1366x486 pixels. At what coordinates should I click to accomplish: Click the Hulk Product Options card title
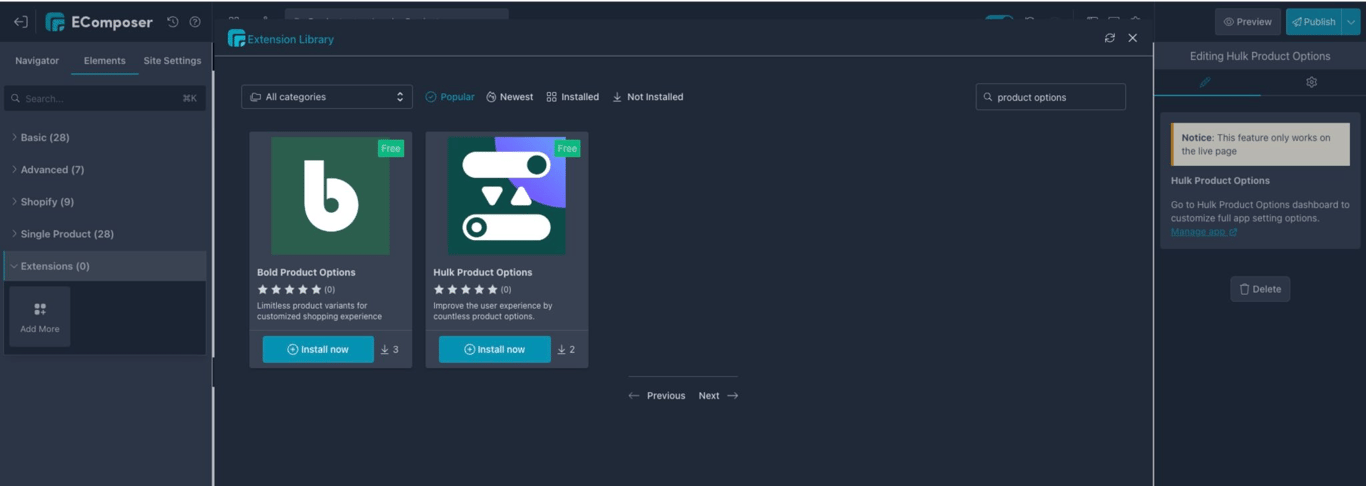[x=483, y=272]
